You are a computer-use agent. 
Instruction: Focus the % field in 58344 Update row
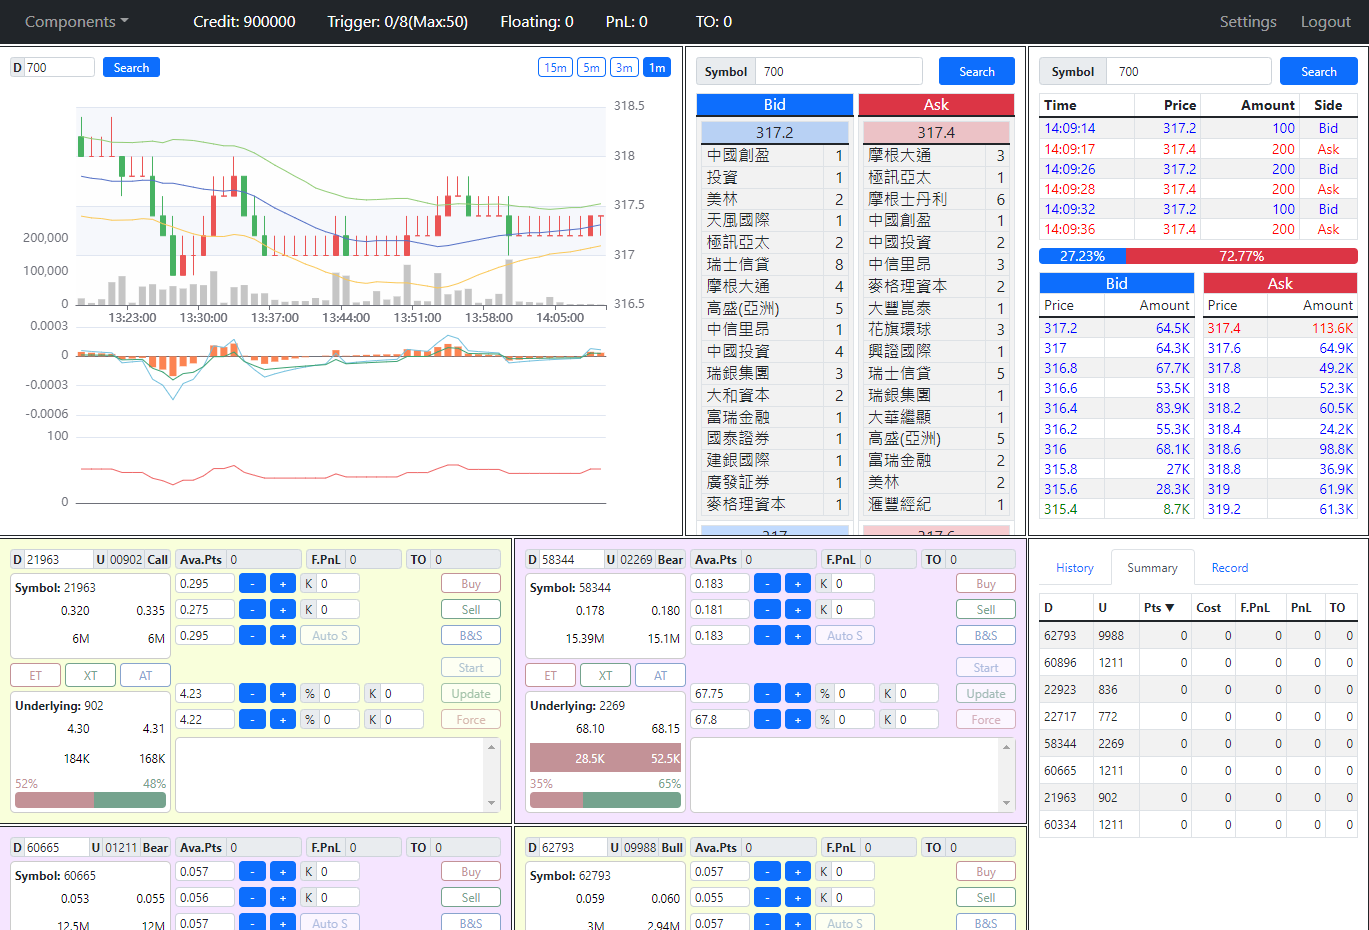pos(853,694)
